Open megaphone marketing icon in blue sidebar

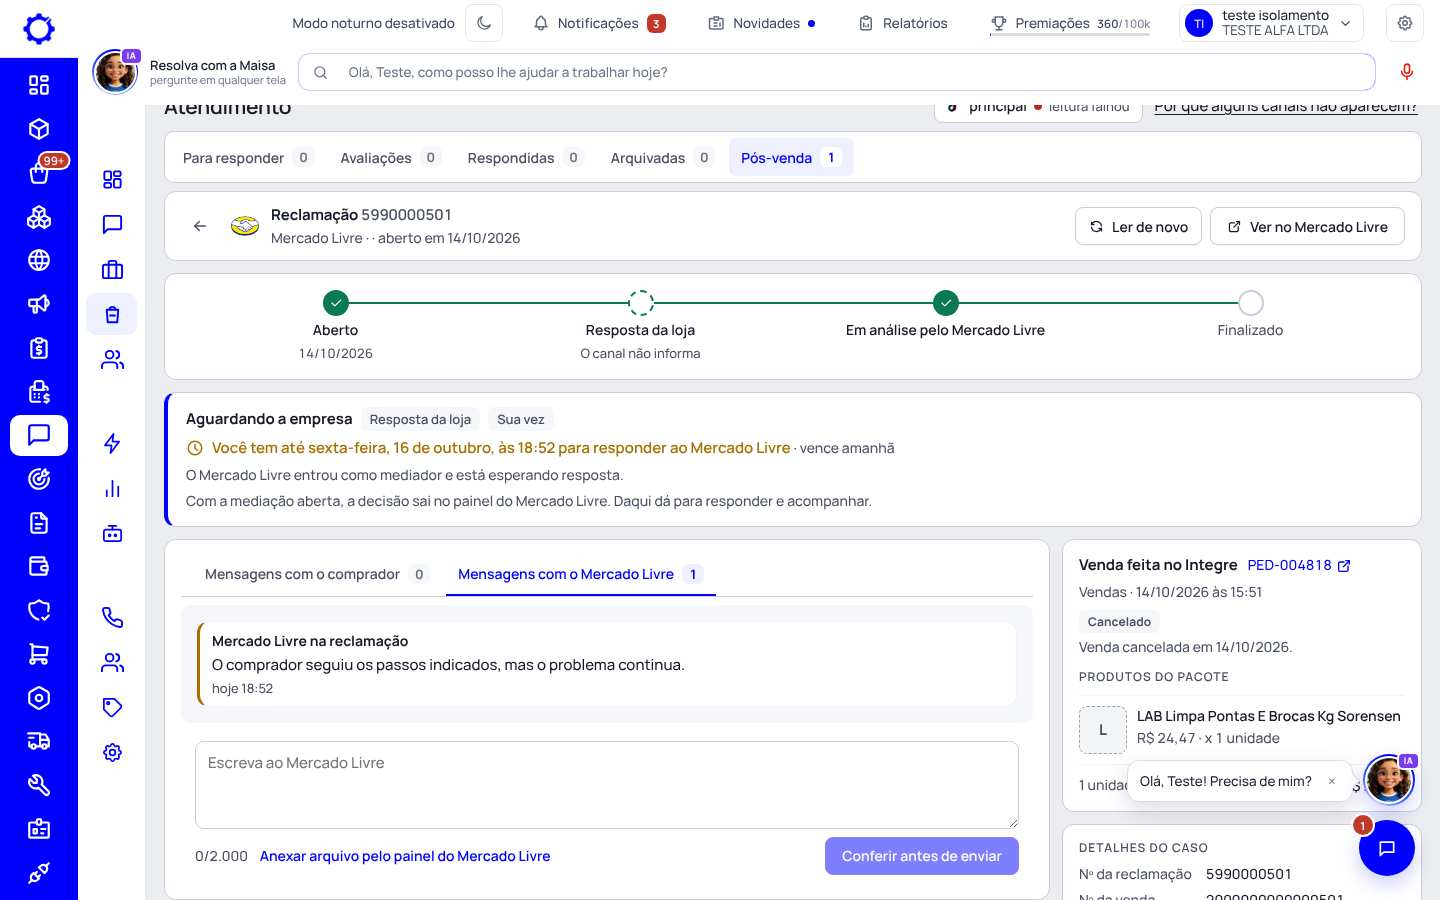pyautogui.click(x=39, y=304)
